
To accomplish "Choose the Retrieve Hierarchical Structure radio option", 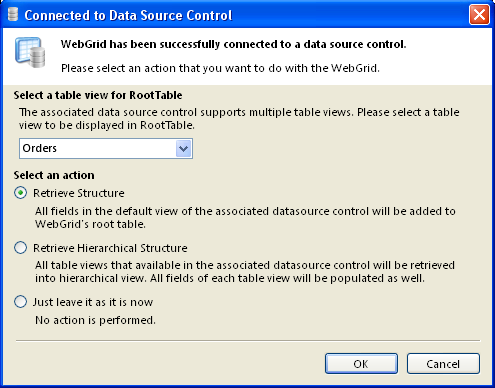I will tap(21, 248).
